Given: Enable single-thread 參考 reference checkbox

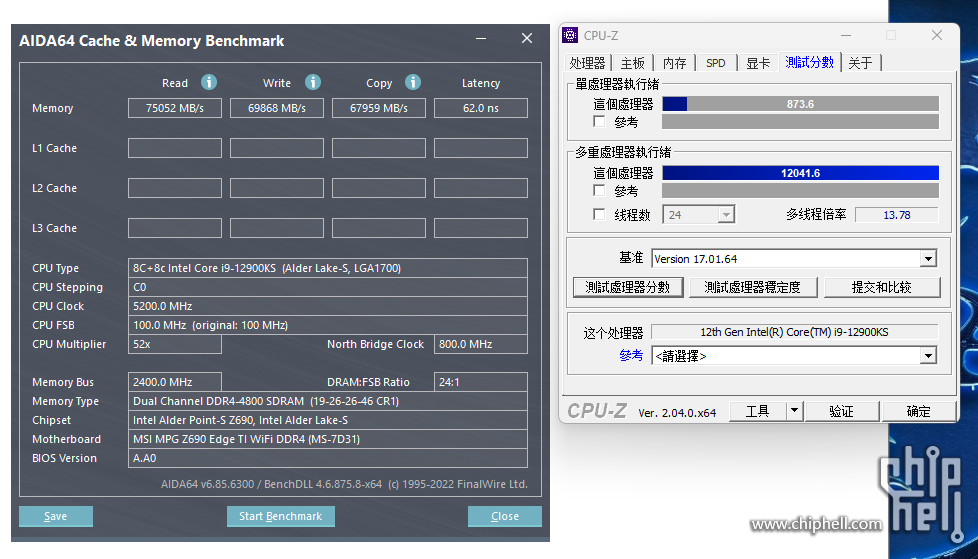Looking at the screenshot, I should point(599,122).
